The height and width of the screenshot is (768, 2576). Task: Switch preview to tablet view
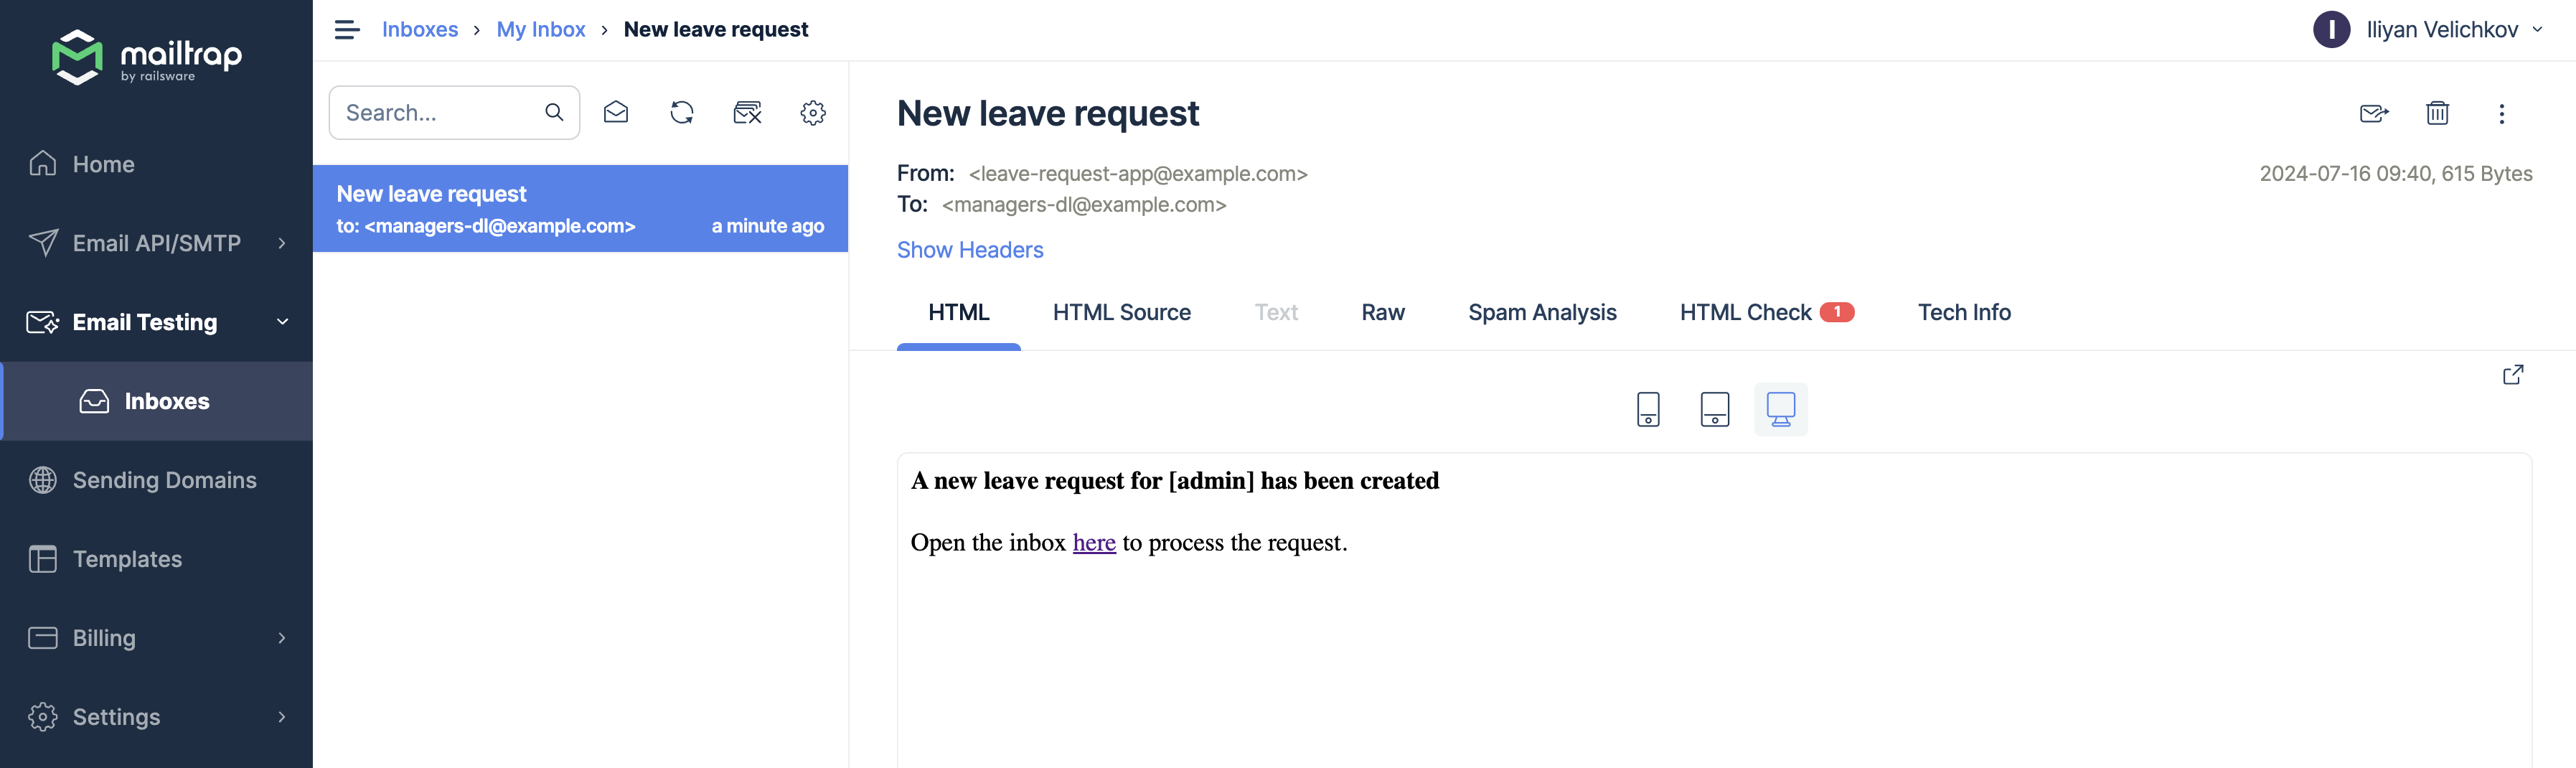pyautogui.click(x=1714, y=409)
